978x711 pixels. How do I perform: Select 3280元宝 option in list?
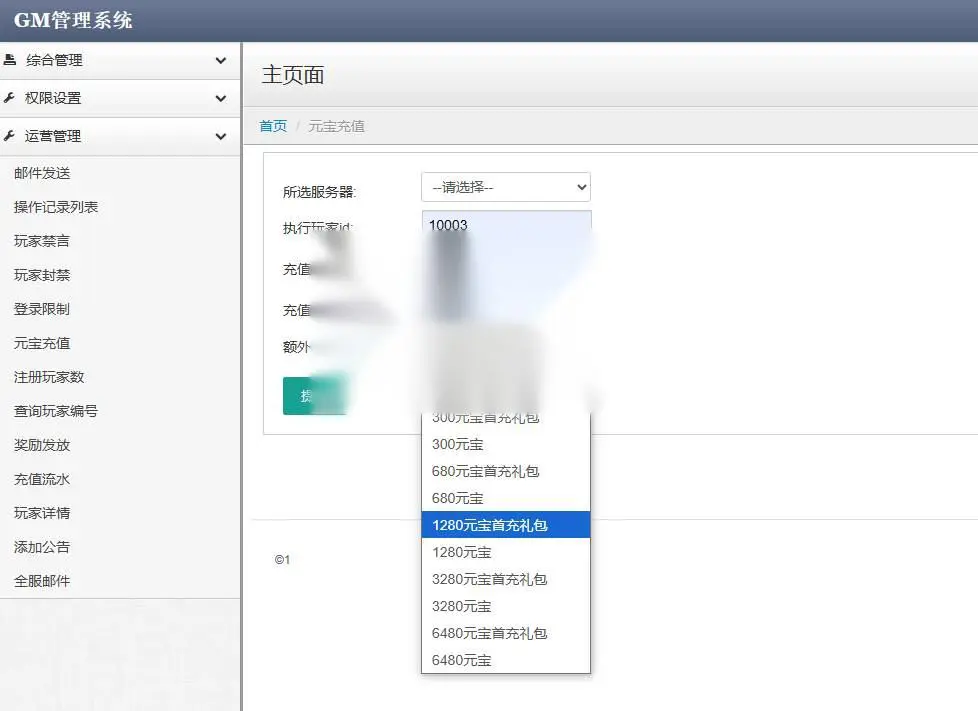tap(506, 606)
